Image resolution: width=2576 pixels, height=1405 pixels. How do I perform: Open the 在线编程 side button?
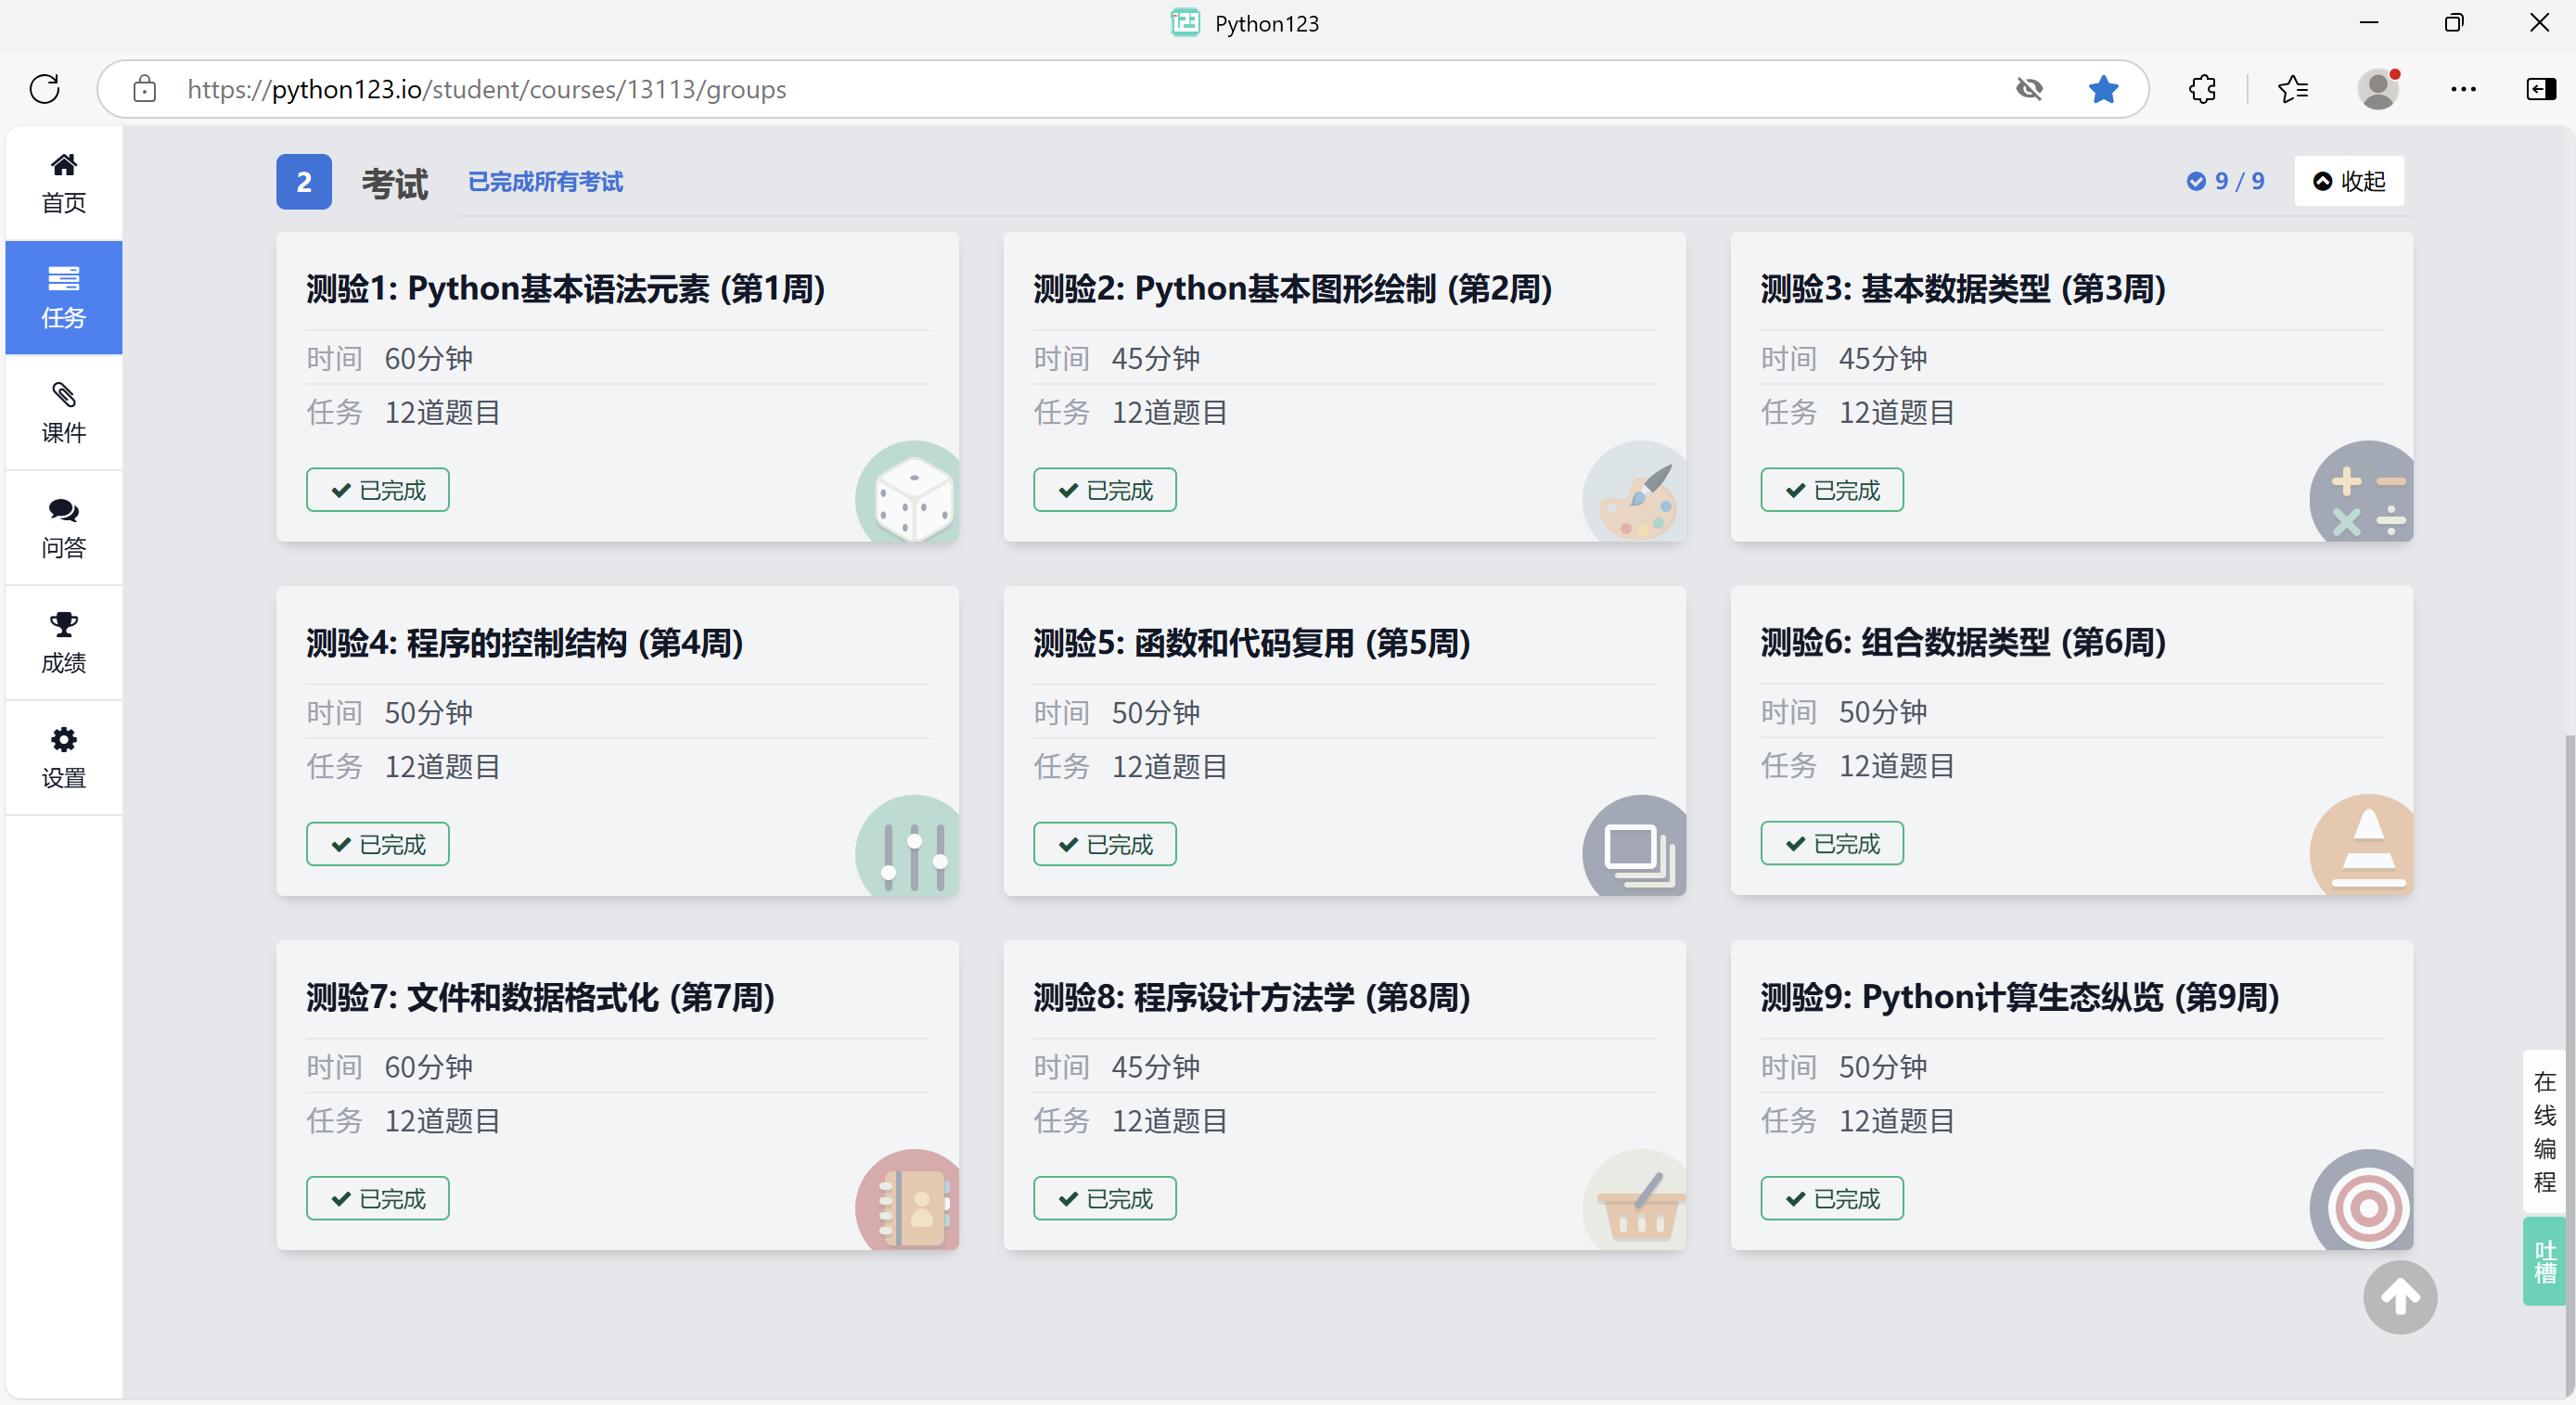(2544, 1131)
